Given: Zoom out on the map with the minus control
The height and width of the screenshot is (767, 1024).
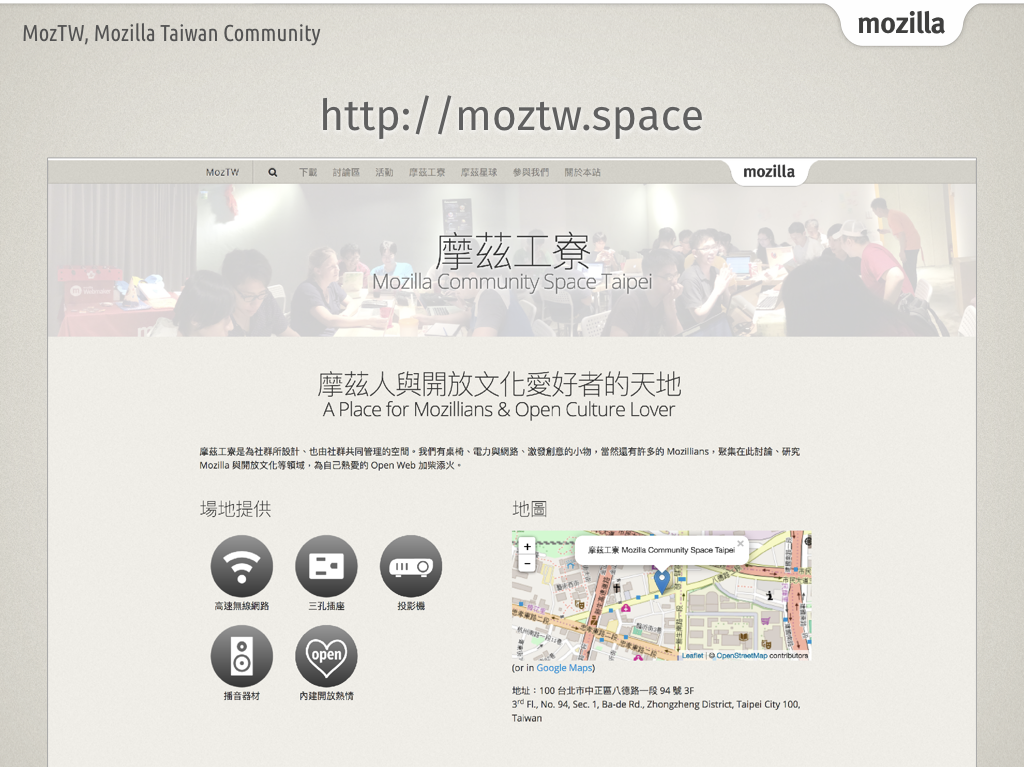Looking at the screenshot, I should click(527, 564).
